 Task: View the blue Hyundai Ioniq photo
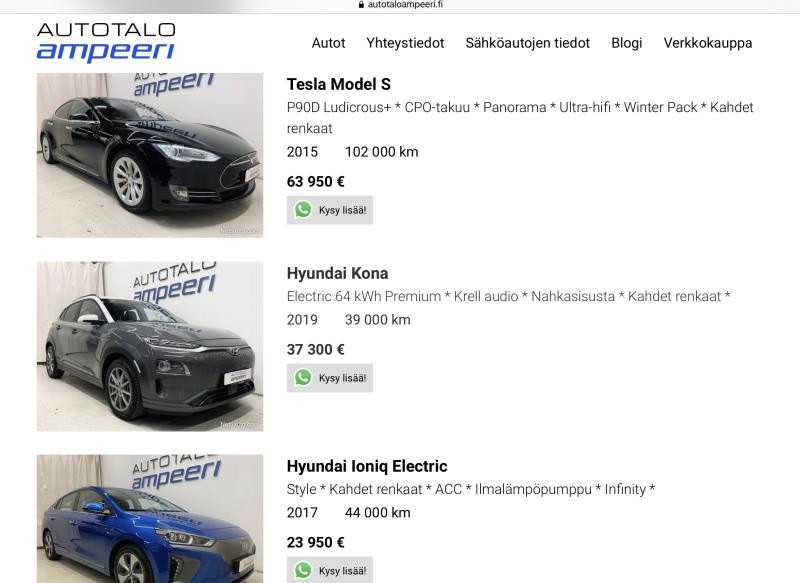point(150,520)
